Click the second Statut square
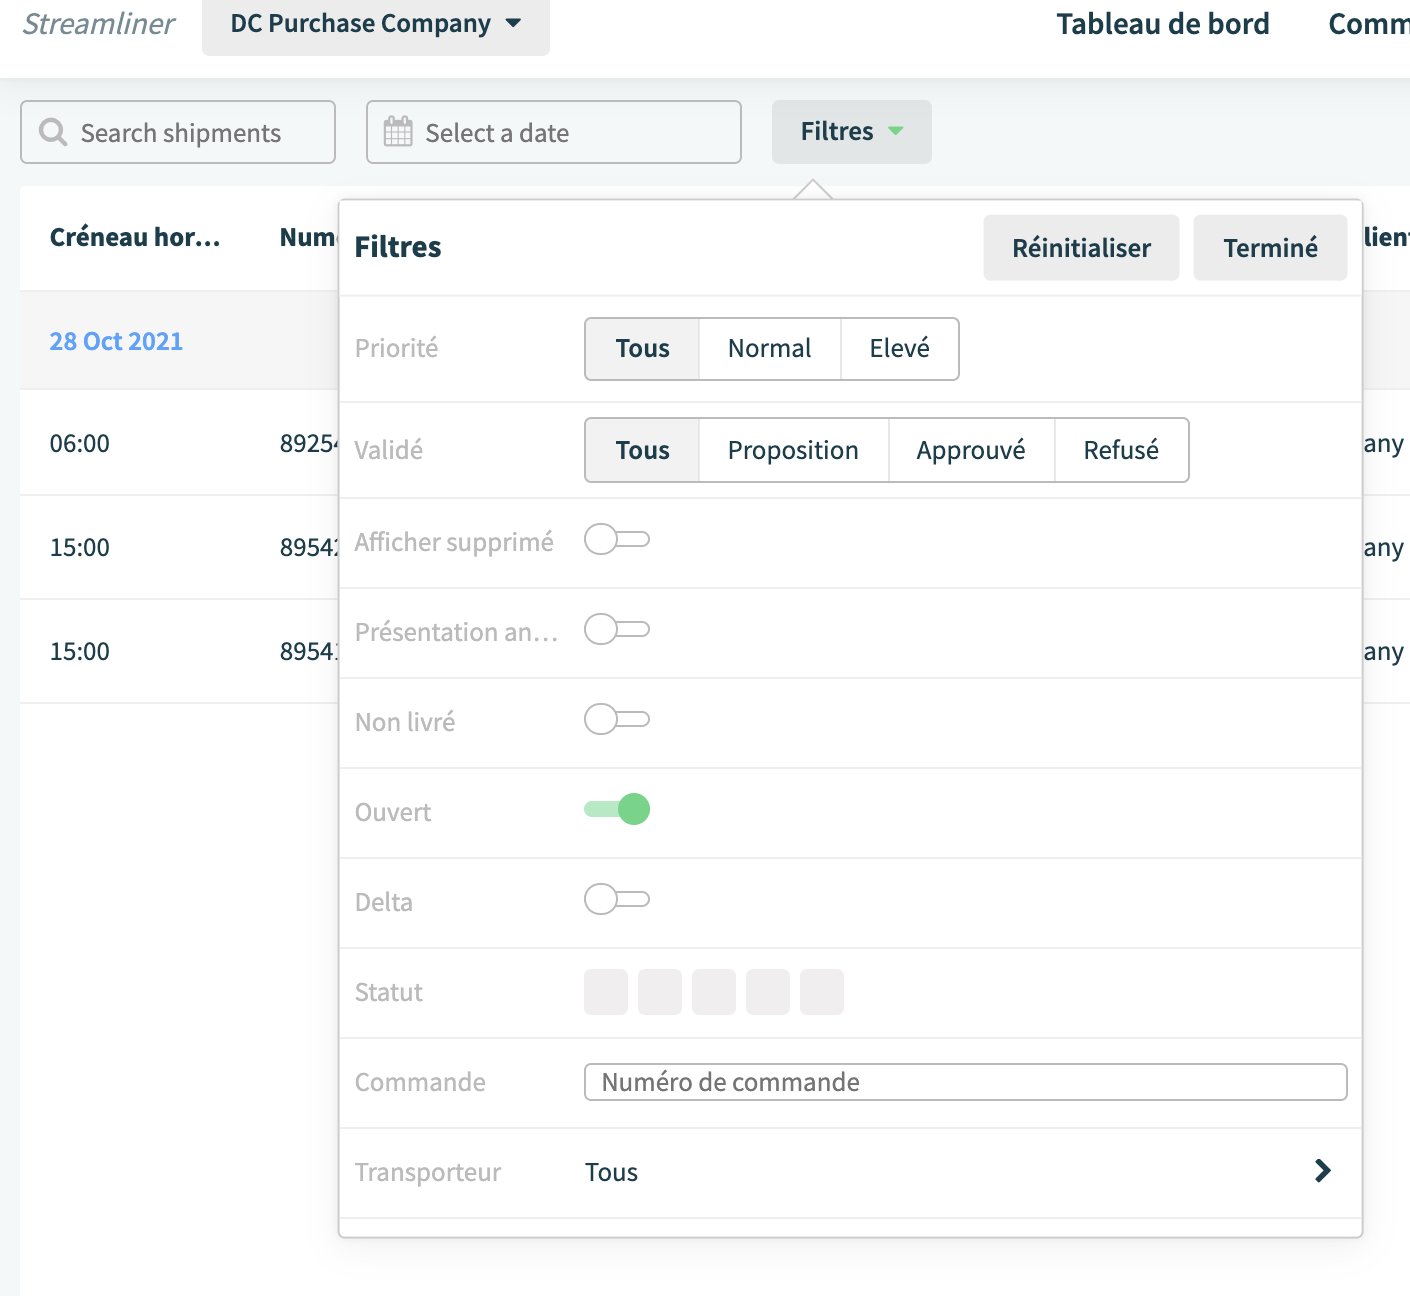Viewport: 1410px width, 1296px height. (x=660, y=992)
